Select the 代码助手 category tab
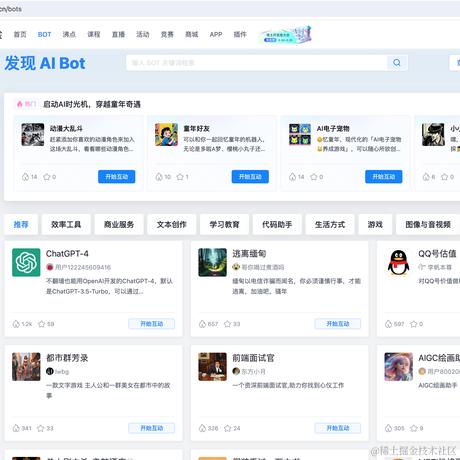The height and width of the screenshot is (460, 460). point(277,225)
